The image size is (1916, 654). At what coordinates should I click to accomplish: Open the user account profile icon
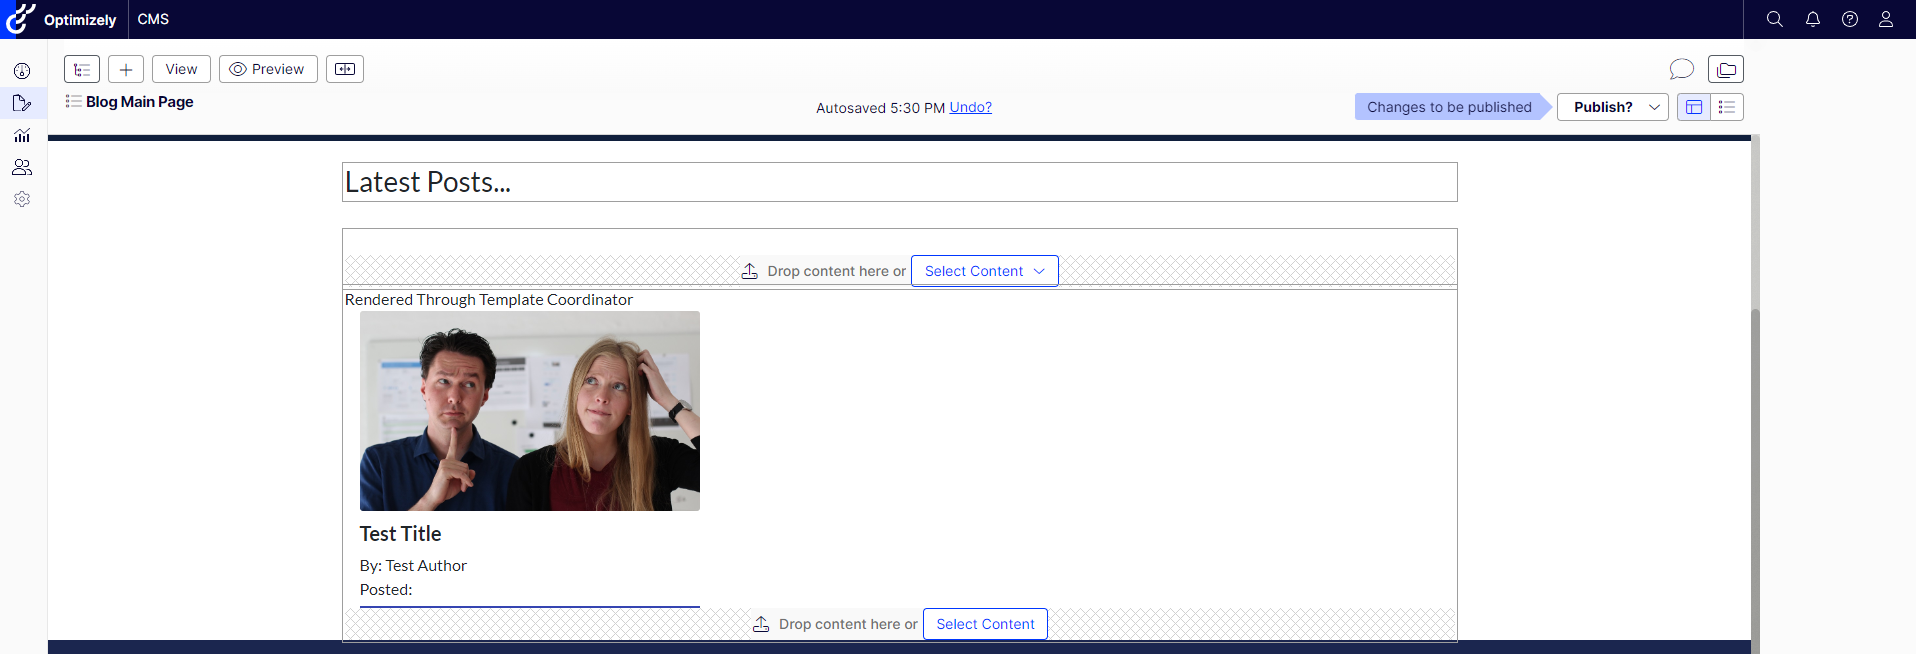coord(1886,19)
